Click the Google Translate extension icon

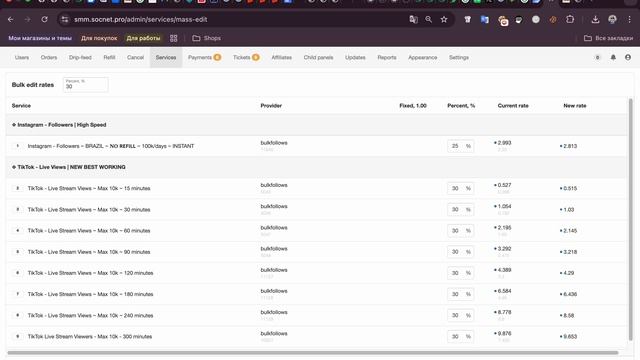tap(484, 19)
